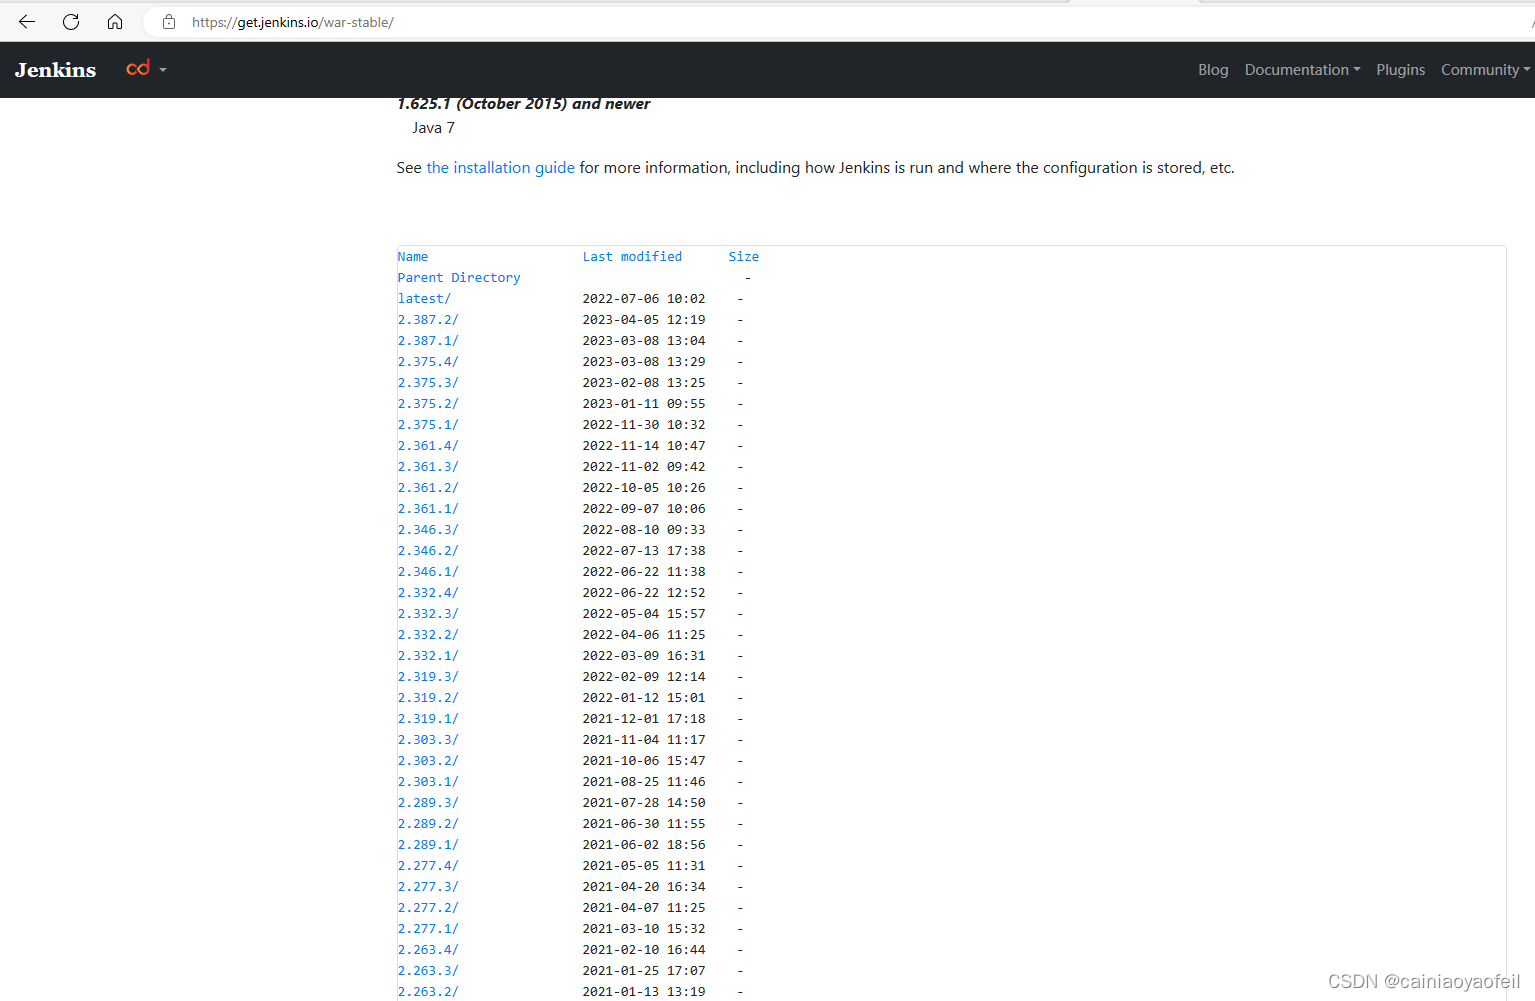Screen dimensions: 1535x1001
Task: Open the 2.319.2/ directory
Action: tap(428, 698)
